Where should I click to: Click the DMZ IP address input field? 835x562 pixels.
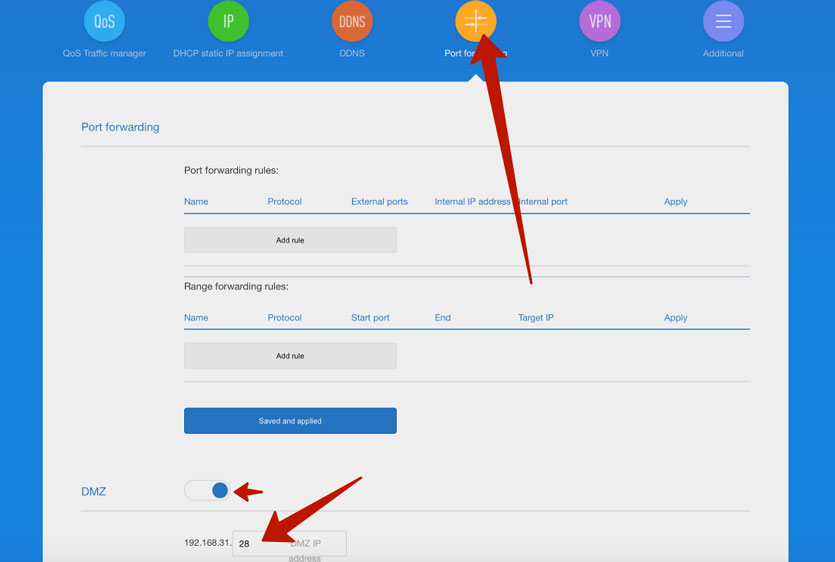(x=290, y=543)
